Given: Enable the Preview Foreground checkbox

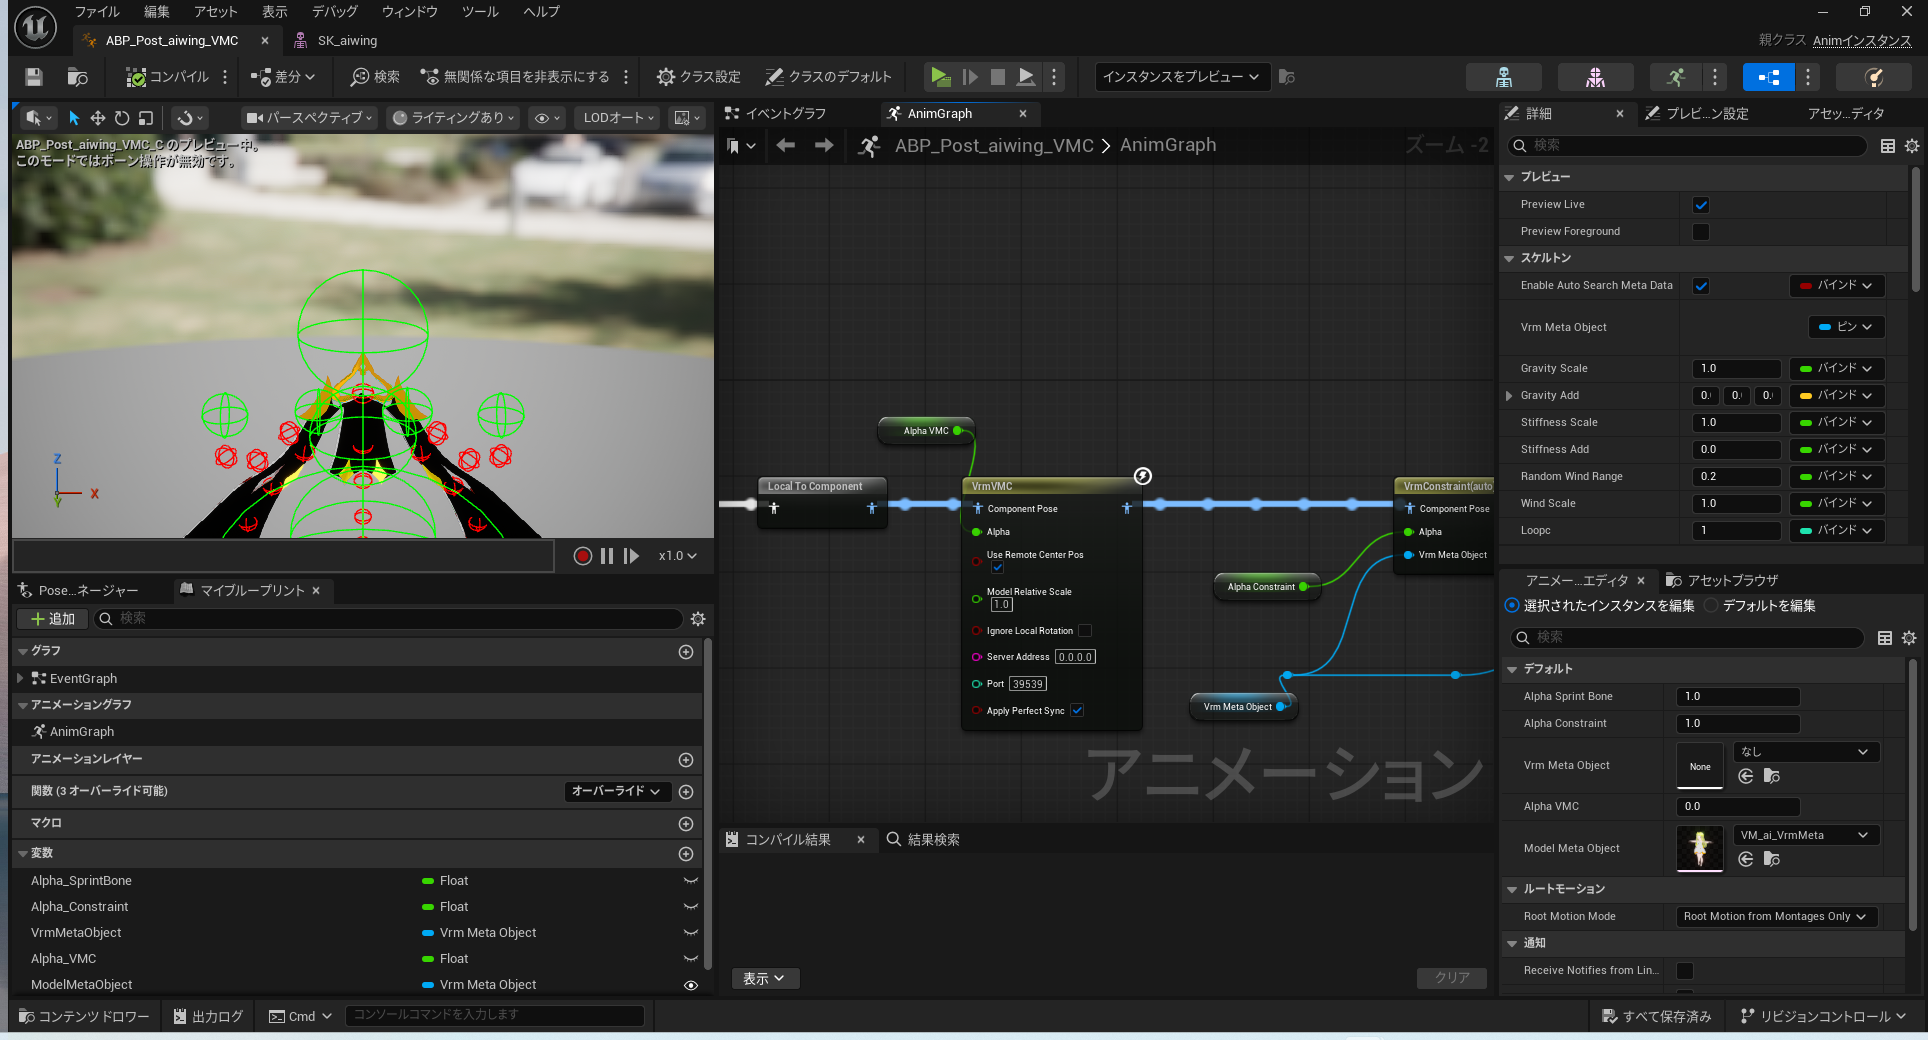Looking at the screenshot, I should click(1701, 232).
